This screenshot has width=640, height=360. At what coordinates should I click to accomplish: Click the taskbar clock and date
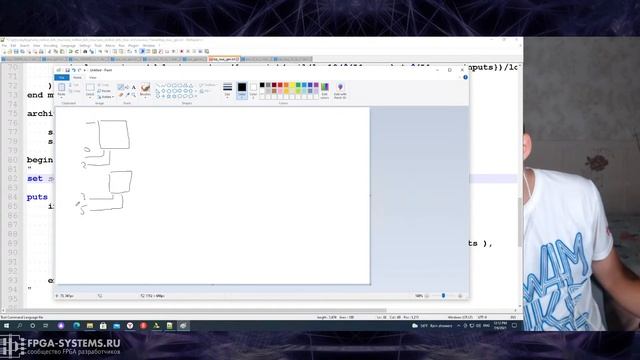click(x=500, y=326)
